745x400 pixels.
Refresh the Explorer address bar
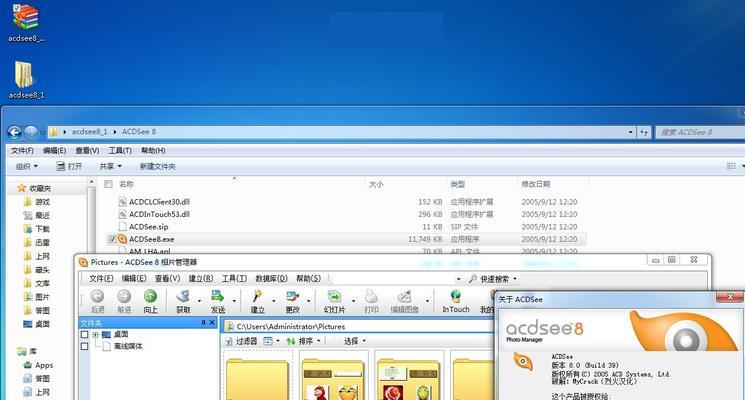point(644,132)
